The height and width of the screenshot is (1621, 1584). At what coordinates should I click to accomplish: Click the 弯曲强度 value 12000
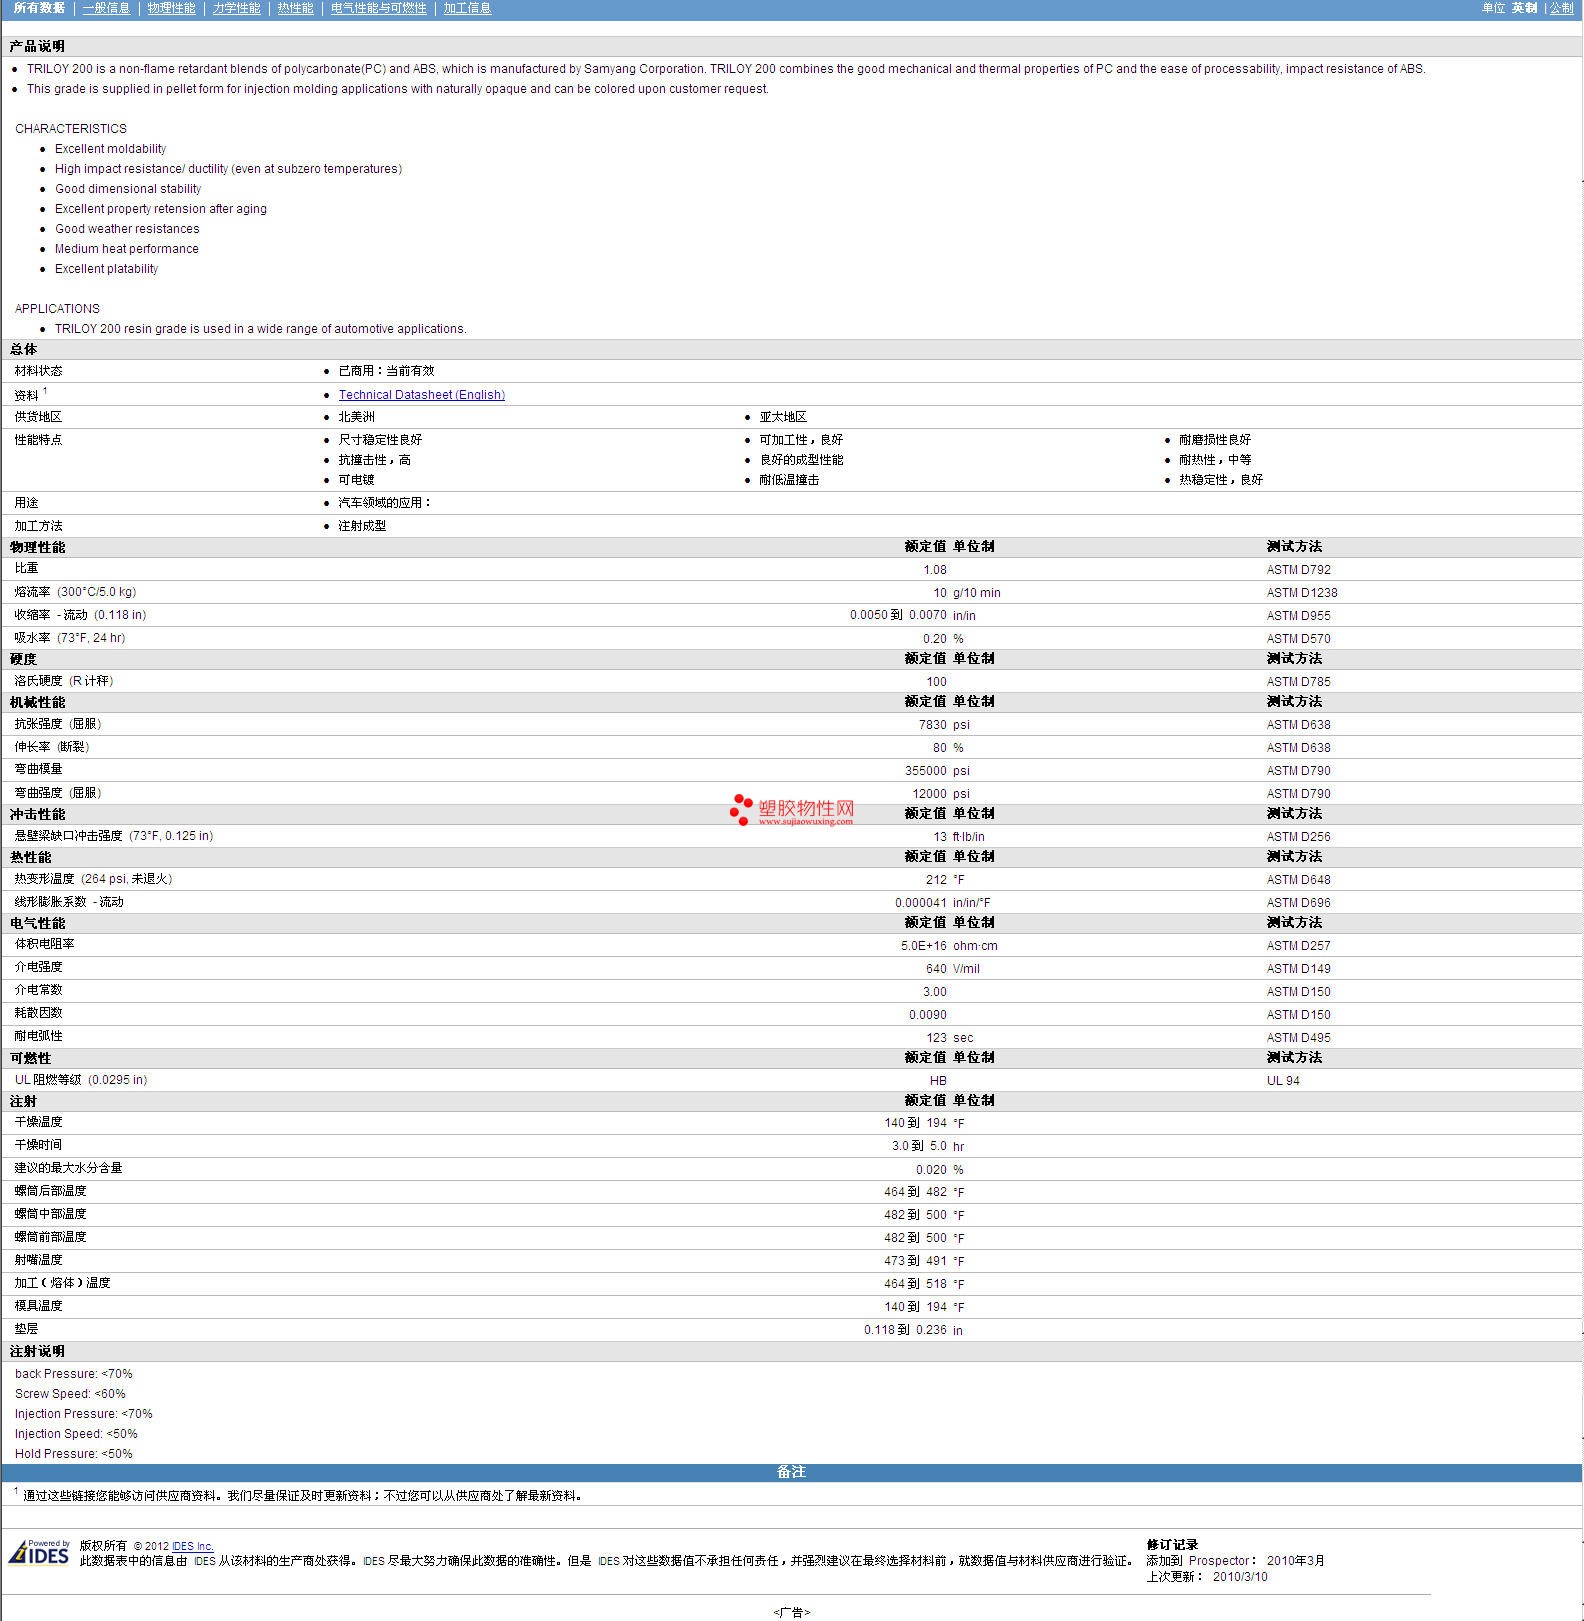929,794
